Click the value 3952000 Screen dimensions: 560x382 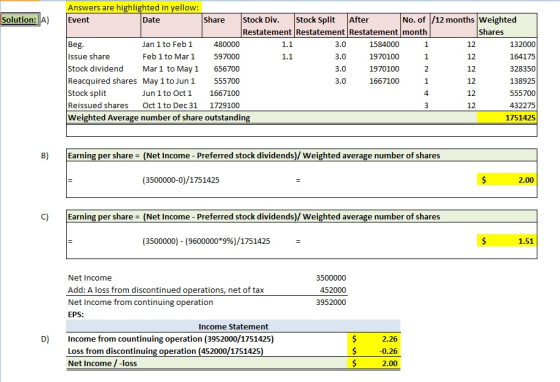click(331, 302)
